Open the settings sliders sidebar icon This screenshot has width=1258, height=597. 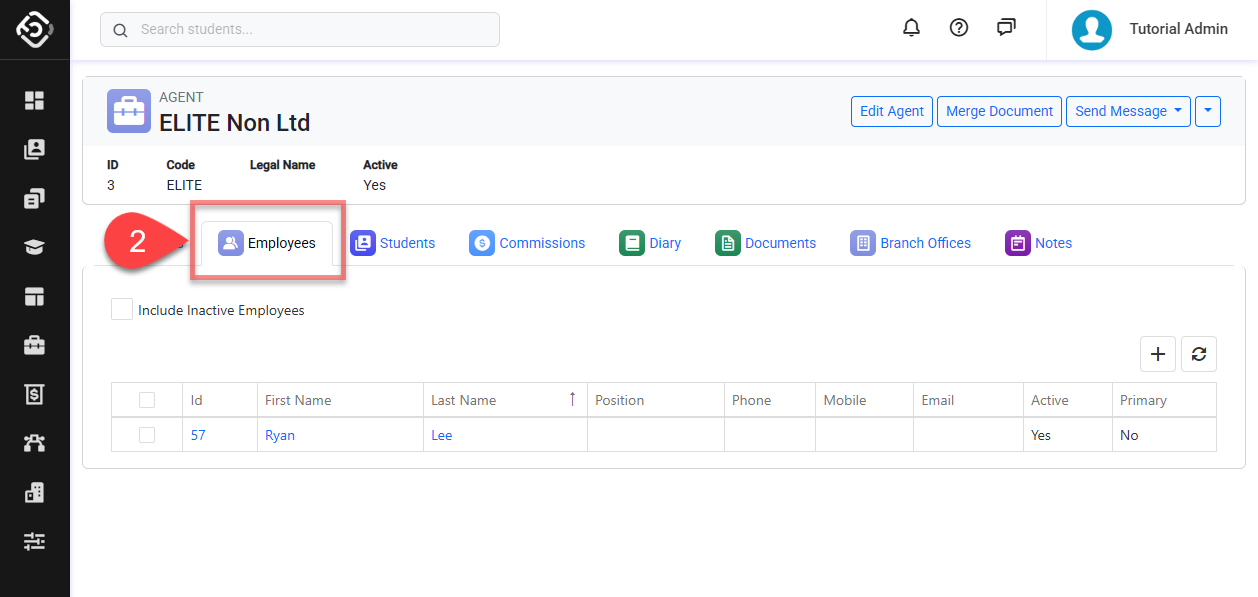[35, 541]
